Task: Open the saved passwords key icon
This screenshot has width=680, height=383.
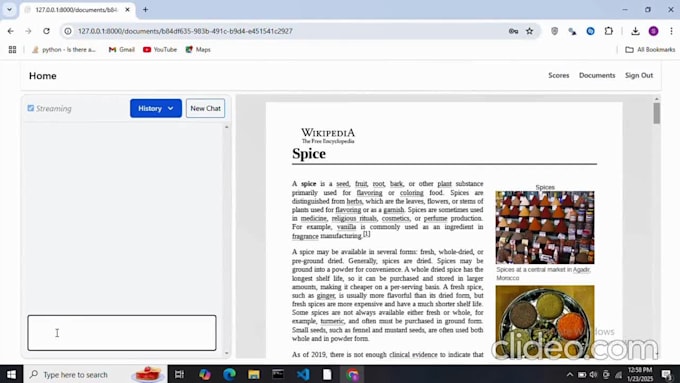Action: click(513, 31)
